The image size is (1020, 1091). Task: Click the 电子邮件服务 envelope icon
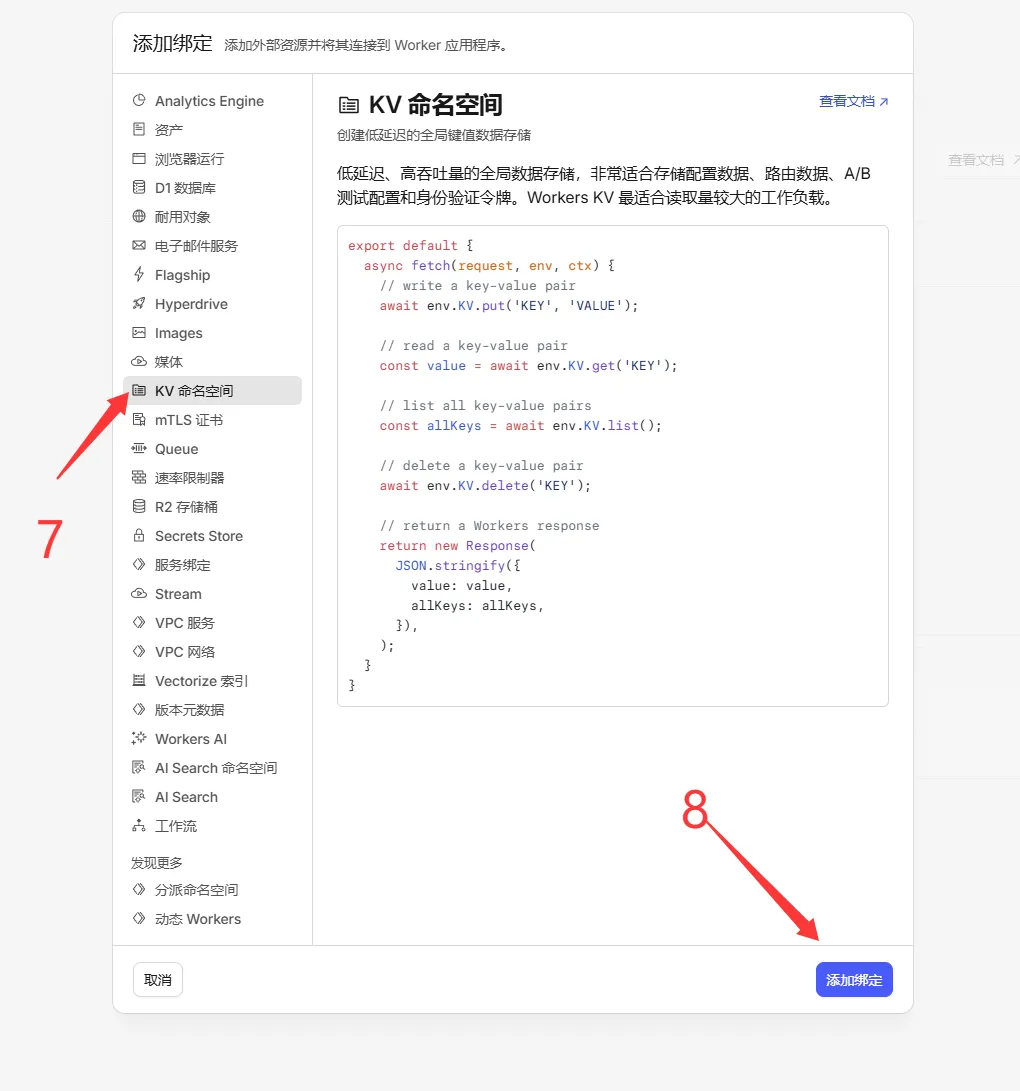tap(139, 246)
